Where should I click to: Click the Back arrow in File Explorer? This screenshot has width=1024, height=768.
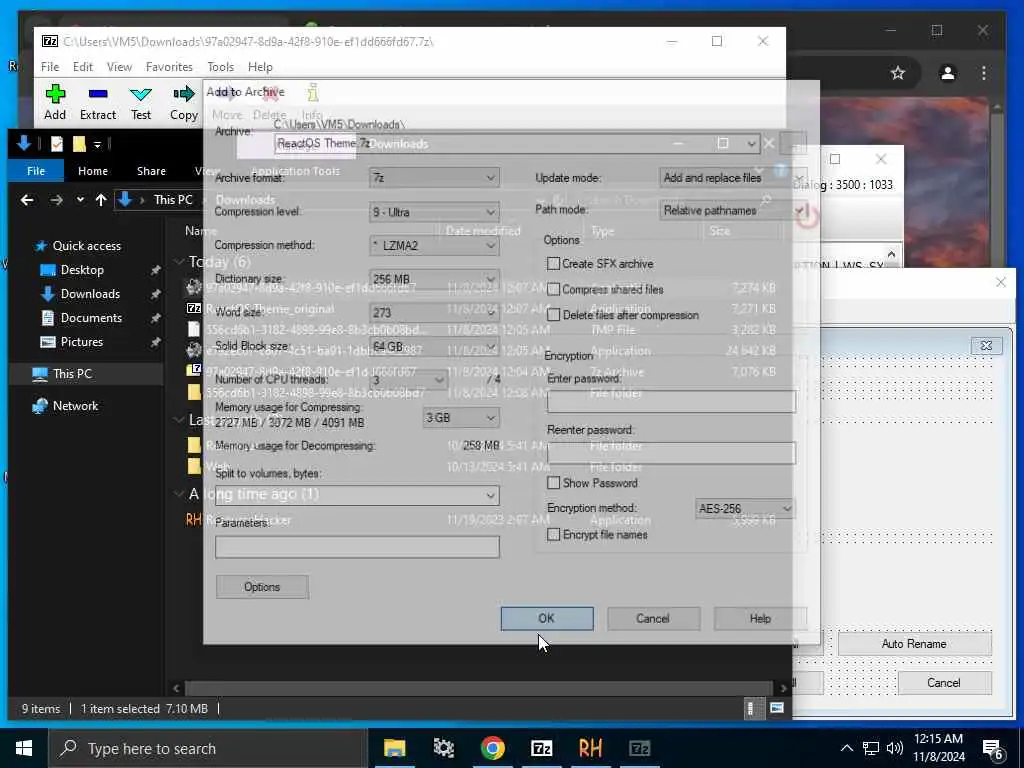27,200
